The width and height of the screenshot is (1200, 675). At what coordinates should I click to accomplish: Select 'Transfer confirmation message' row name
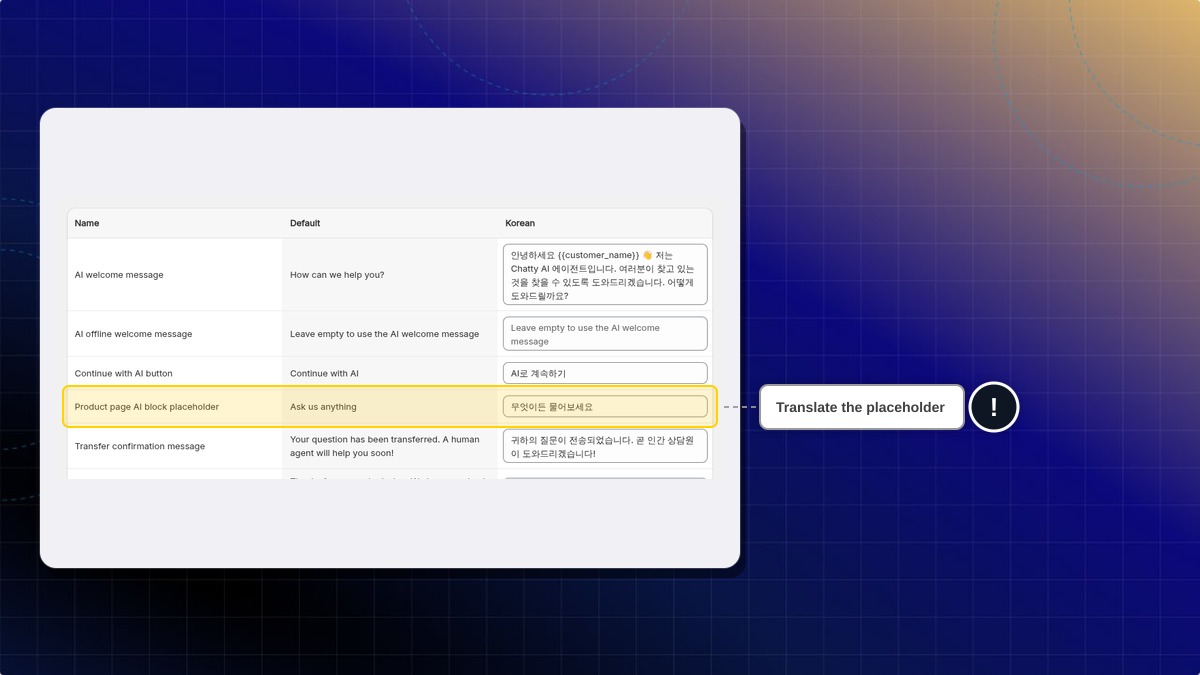tap(140, 446)
